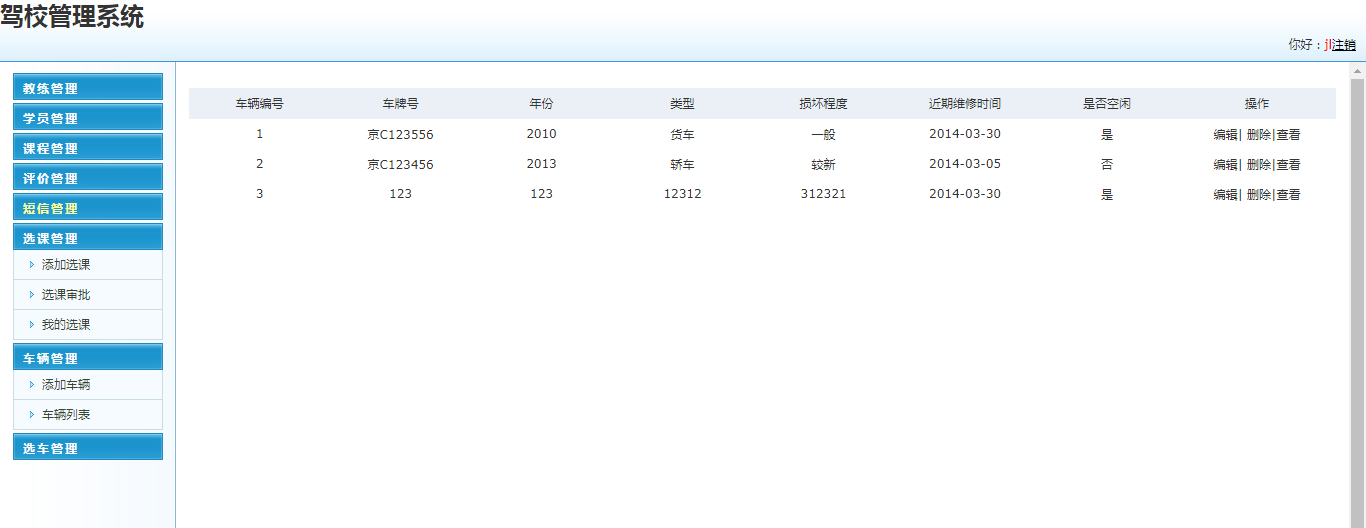Expand the 短信管理 section
The height and width of the screenshot is (528, 1366).
88,207
